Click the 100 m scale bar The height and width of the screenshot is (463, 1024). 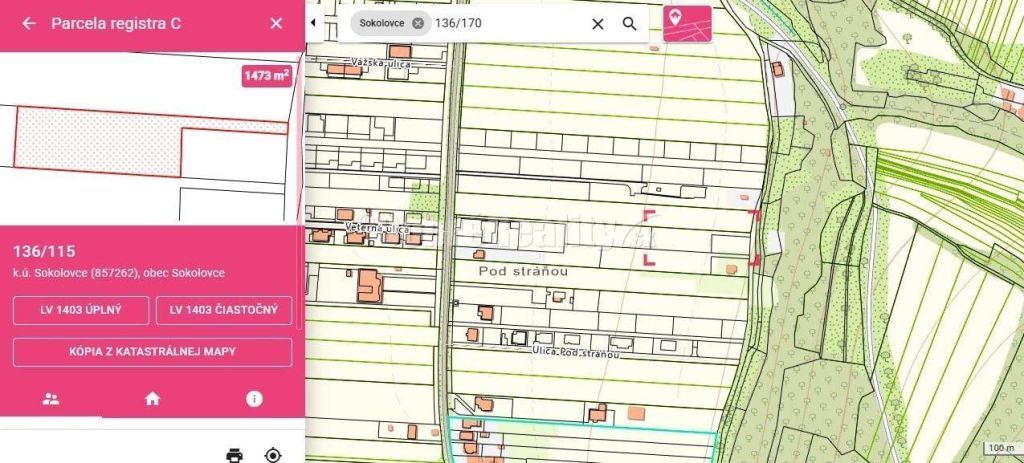coord(1001,449)
